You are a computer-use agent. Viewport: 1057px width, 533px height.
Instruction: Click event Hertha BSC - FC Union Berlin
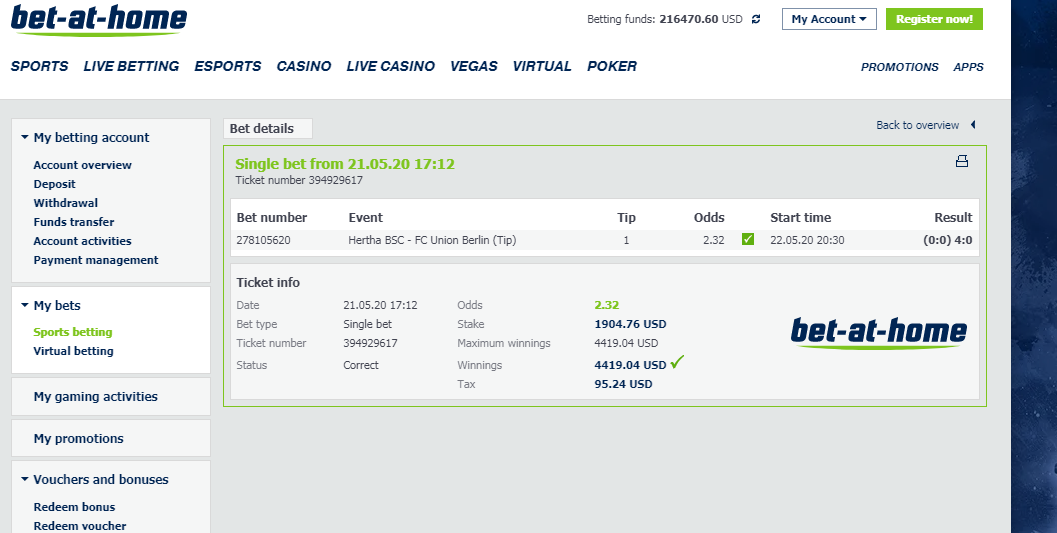tap(432, 240)
